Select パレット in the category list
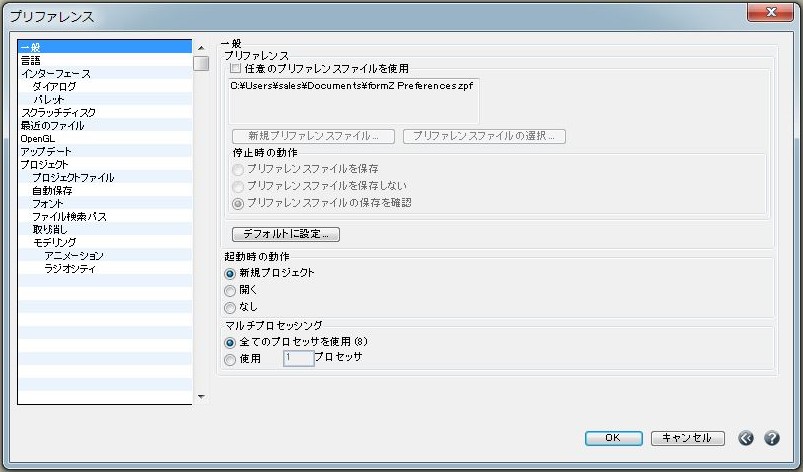The height and width of the screenshot is (472, 803). coord(105,99)
